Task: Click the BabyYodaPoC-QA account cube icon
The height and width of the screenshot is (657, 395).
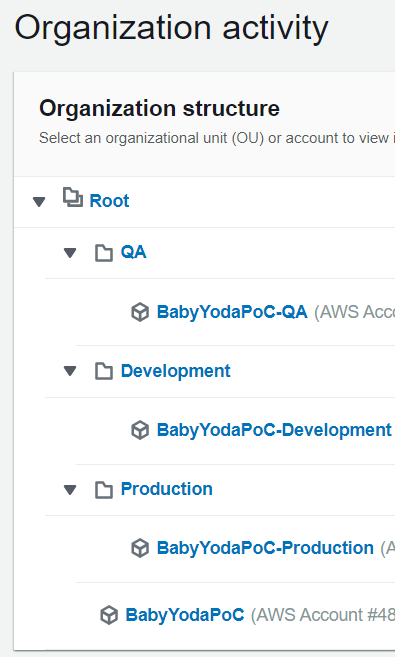Action: [140, 312]
